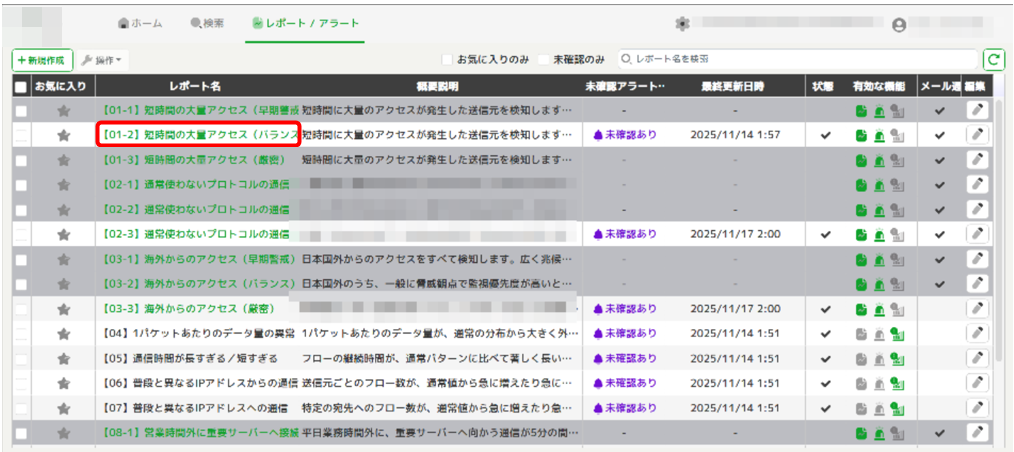The width and height of the screenshot is (1014, 452).
Task: Click green report icon in row 【03-3】
Action: tap(861, 309)
